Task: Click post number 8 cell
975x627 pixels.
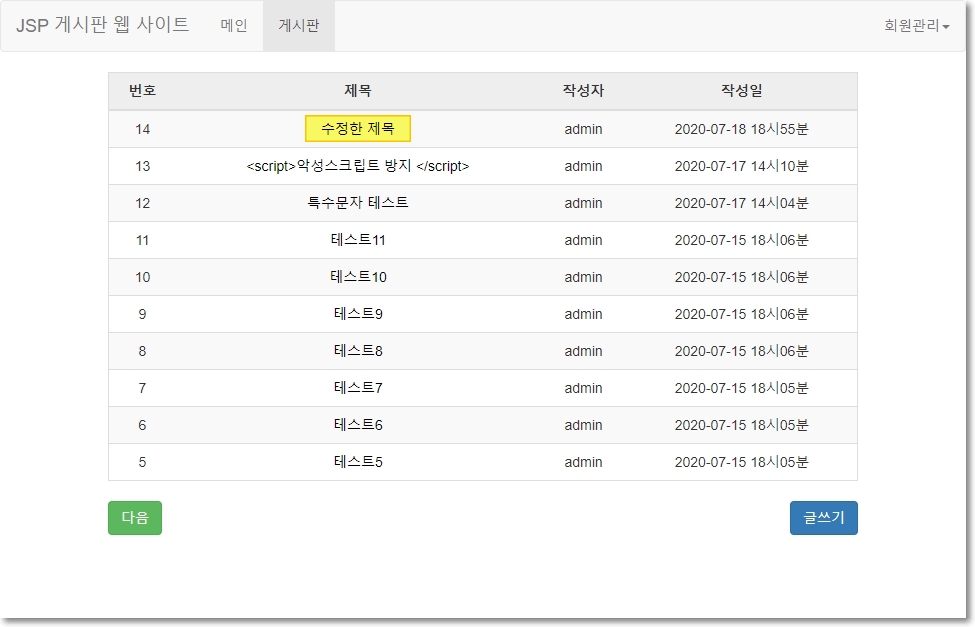Action: tap(142, 351)
